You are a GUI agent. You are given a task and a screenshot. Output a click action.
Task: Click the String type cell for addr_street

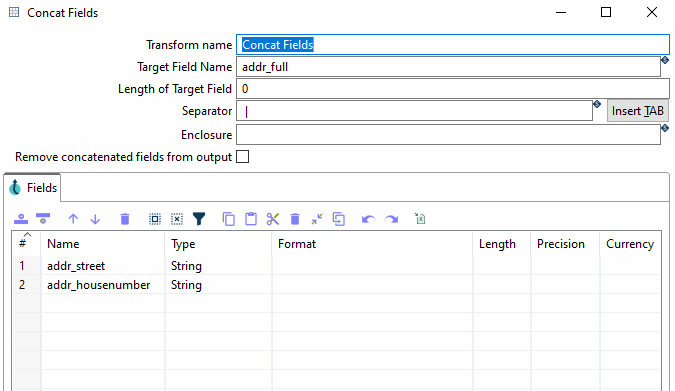click(x=218, y=266)
